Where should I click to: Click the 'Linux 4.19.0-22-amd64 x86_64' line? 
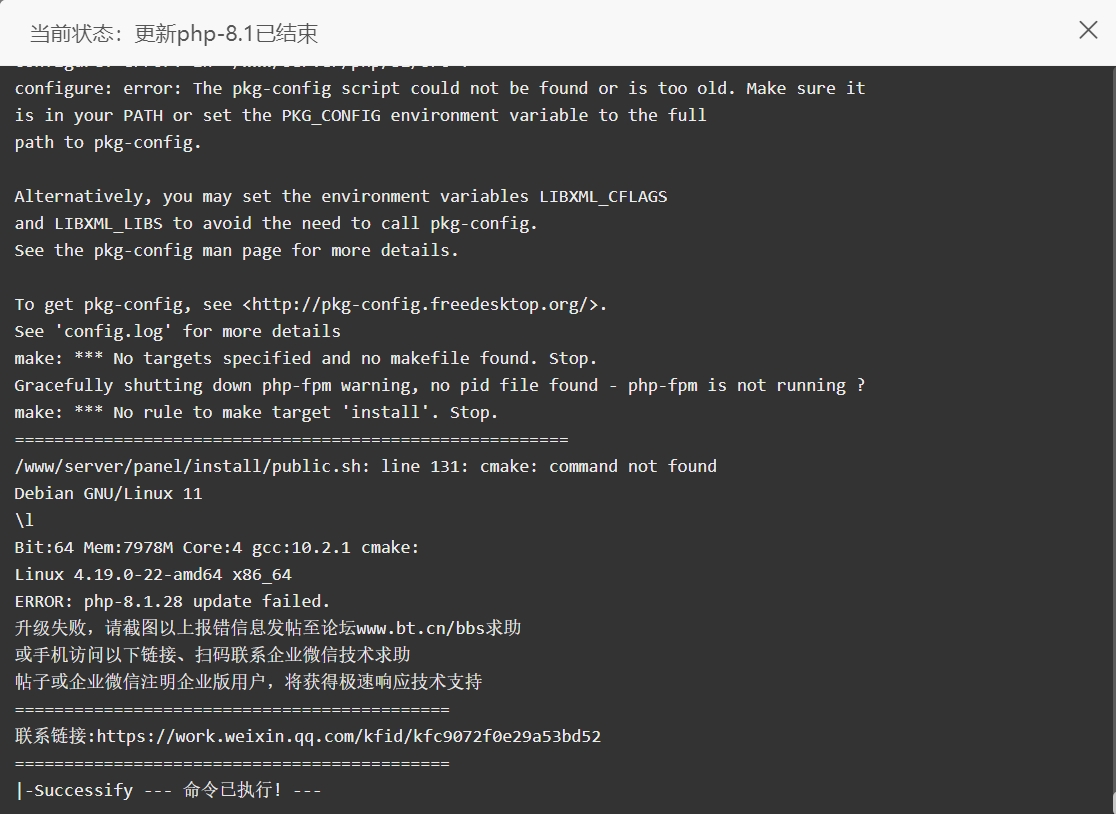[153, 574]
